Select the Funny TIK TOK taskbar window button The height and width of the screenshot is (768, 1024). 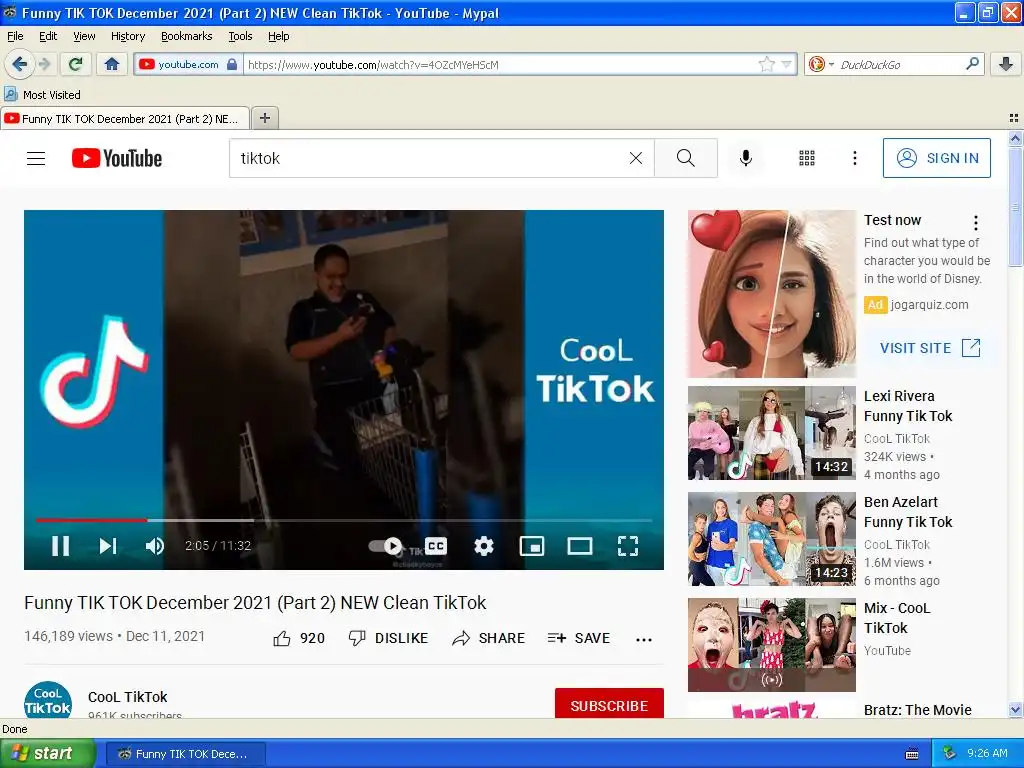point(185,754)
